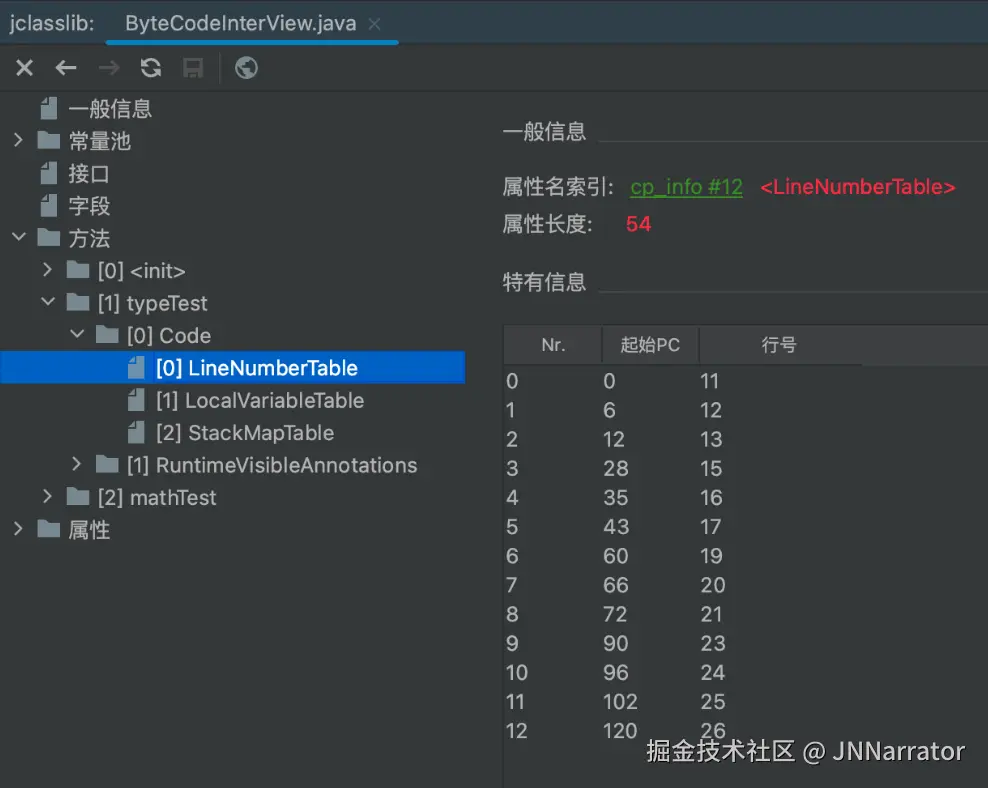Click the file icon beside StackMapTable
Image resolution: width=988 pixels, height=788 pixels.
pyautogui.click(x=136, y=432)
